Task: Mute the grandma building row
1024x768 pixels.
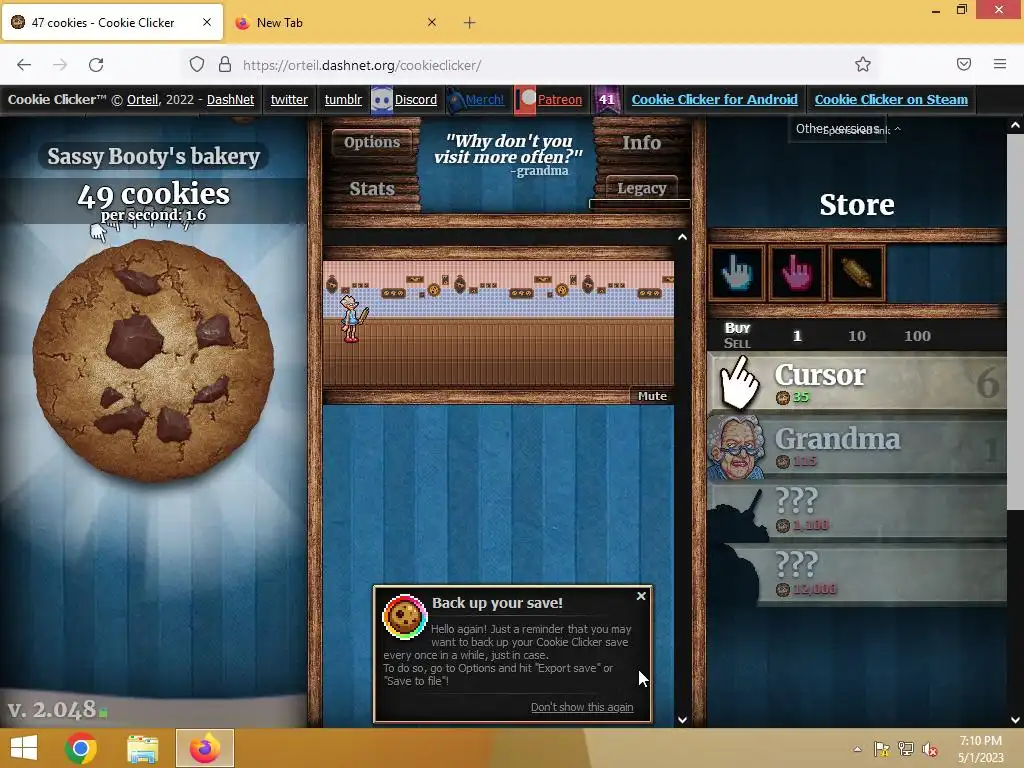Action: pyautogui.click(x=652, y=396)
